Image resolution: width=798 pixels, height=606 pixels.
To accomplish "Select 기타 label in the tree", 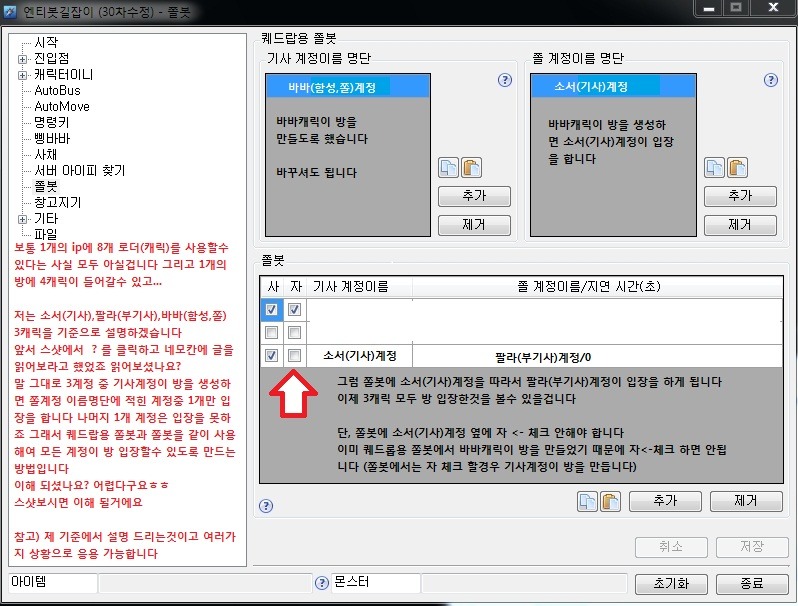I will click(46, 219).
